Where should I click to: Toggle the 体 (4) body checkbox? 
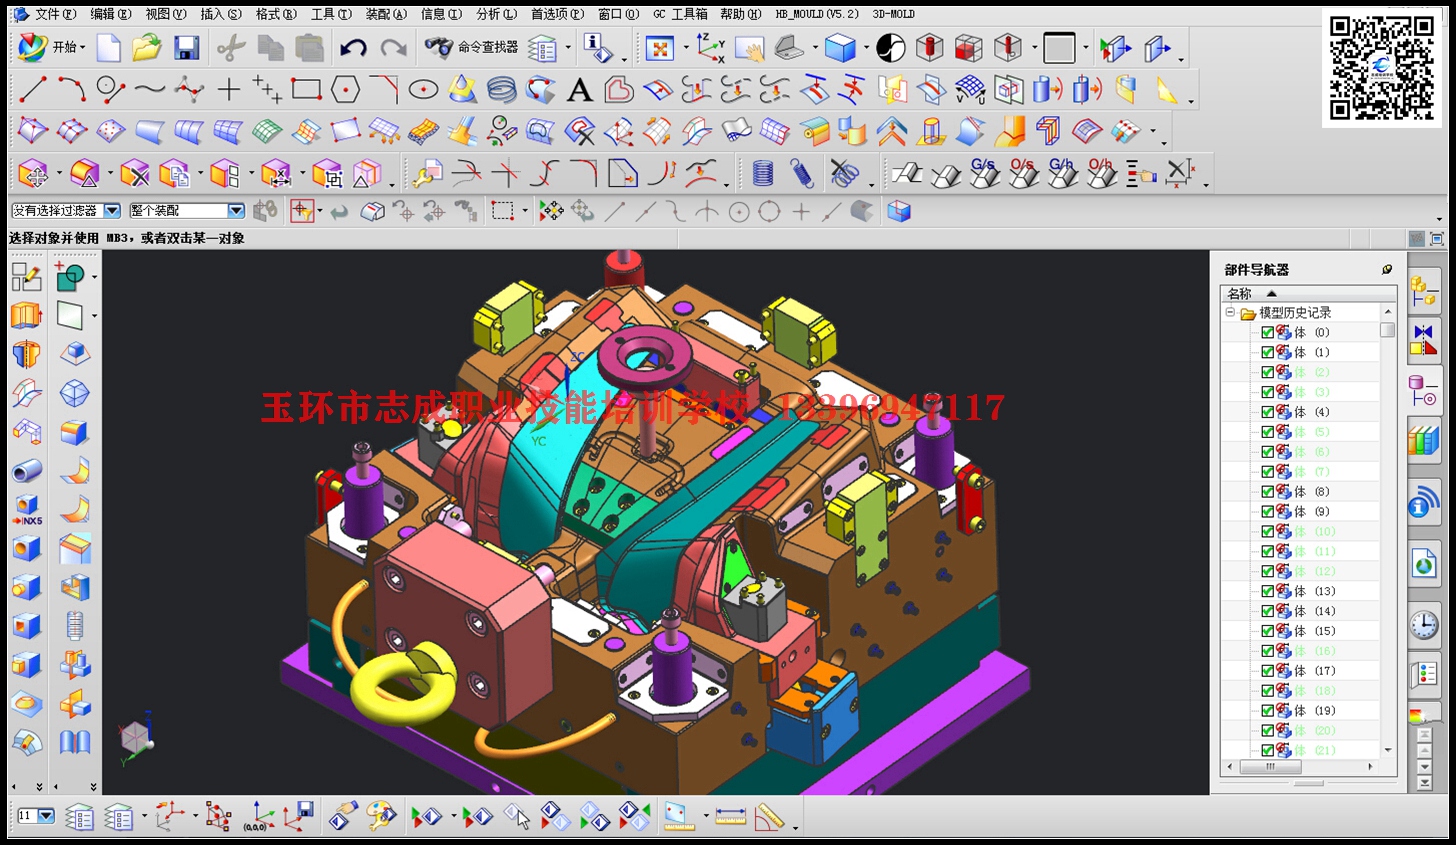click(x=1268, y=412)
